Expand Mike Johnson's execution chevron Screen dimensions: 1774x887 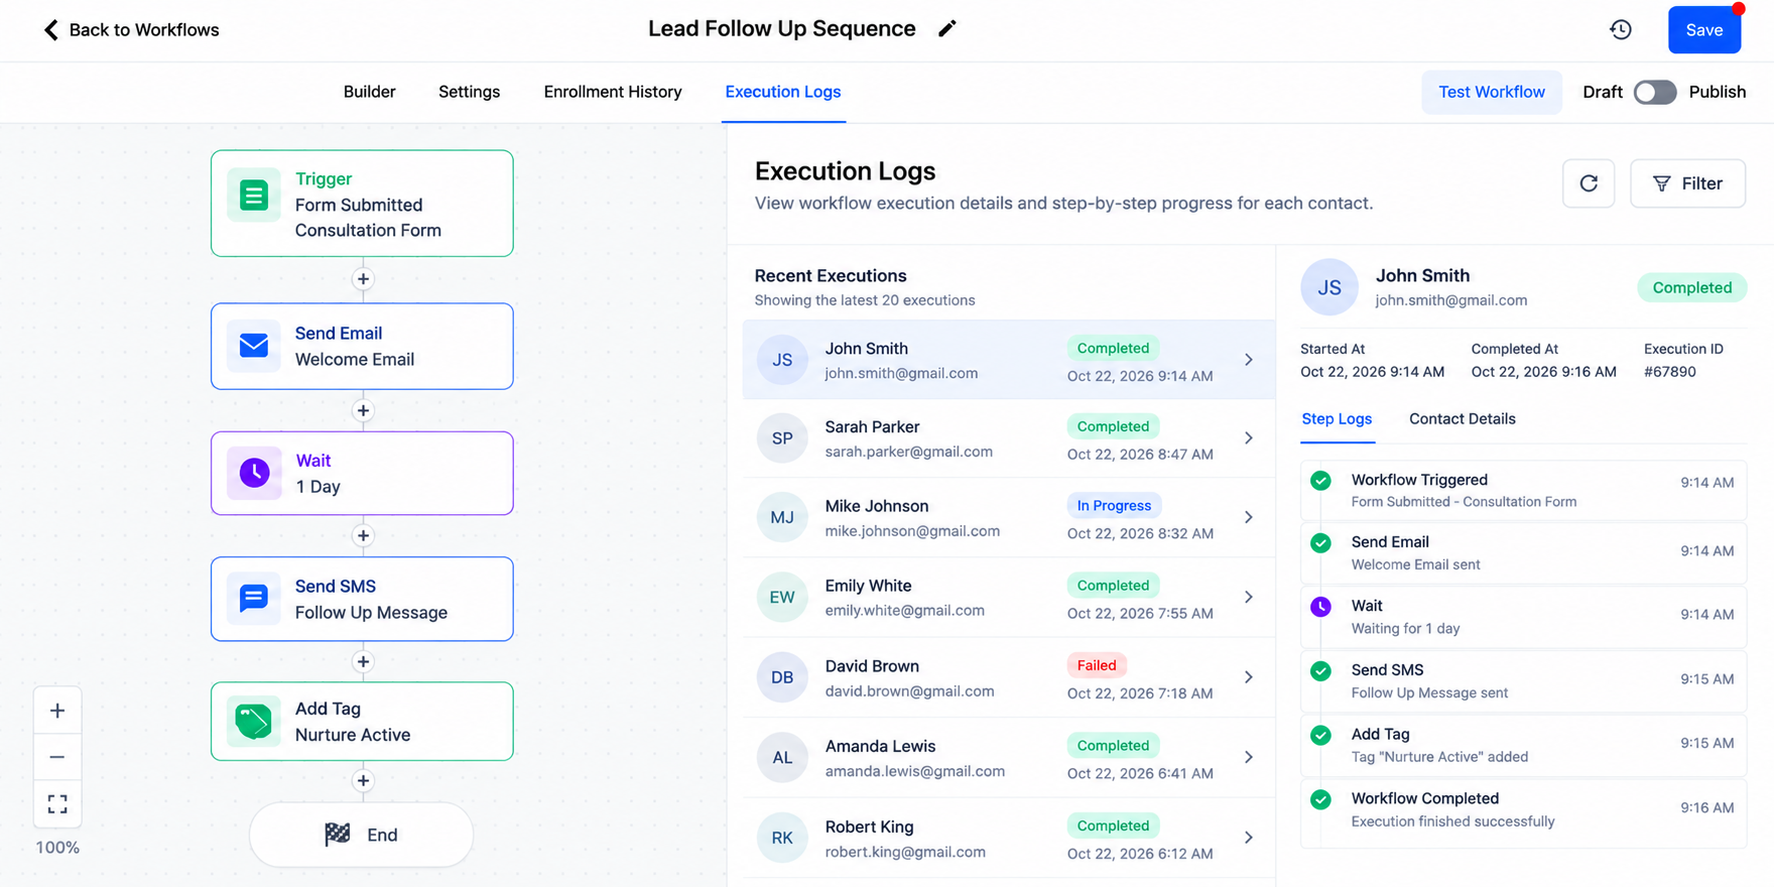1248,517
